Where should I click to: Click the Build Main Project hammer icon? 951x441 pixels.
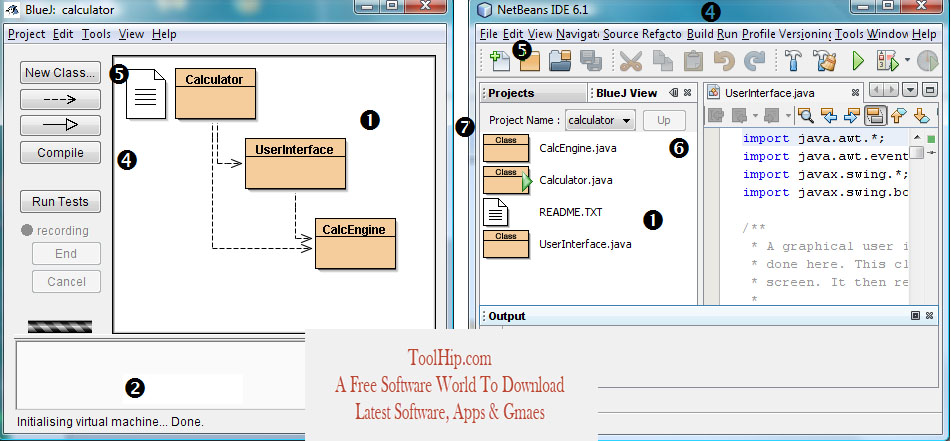tap(793, 61)
